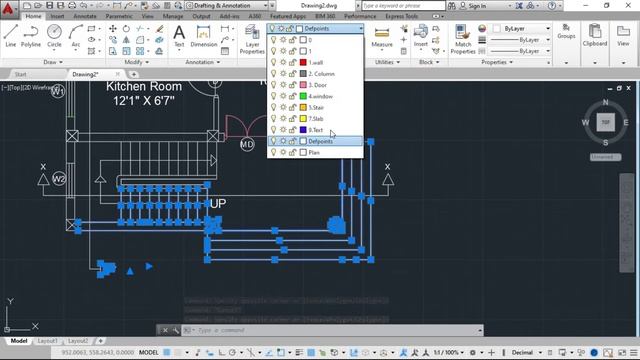Lock the 7.Slab layer with padlock icon

click(292, 118)
